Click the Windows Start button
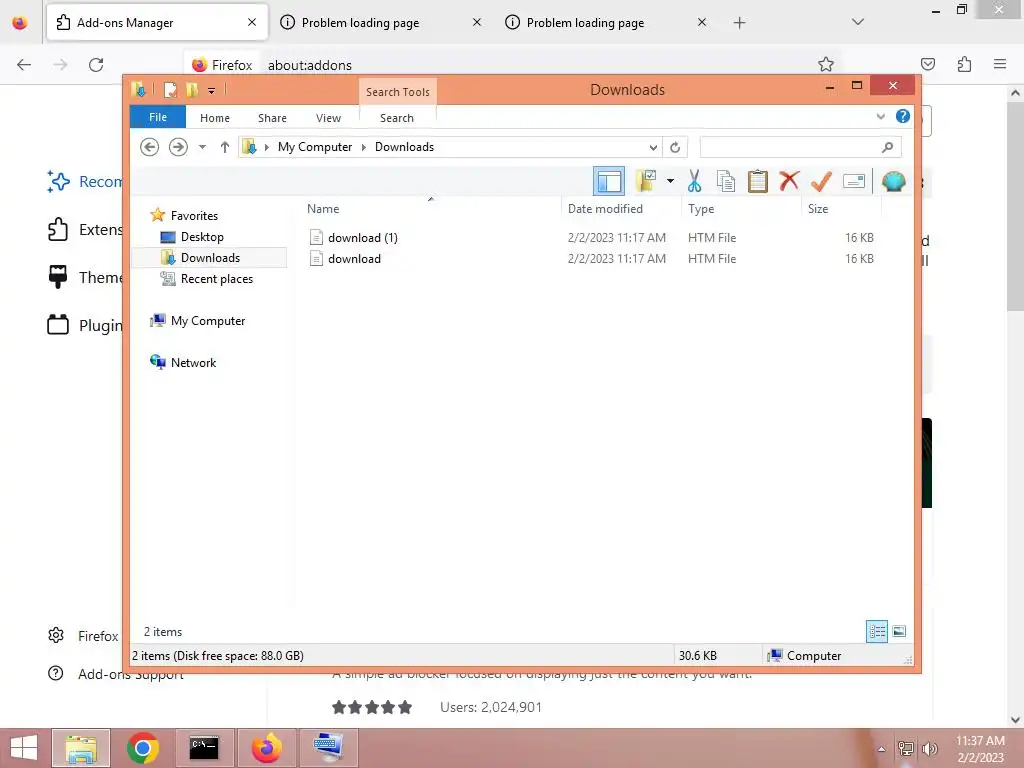The width and height of the screenshot is (1024, 768). point(24,748)
